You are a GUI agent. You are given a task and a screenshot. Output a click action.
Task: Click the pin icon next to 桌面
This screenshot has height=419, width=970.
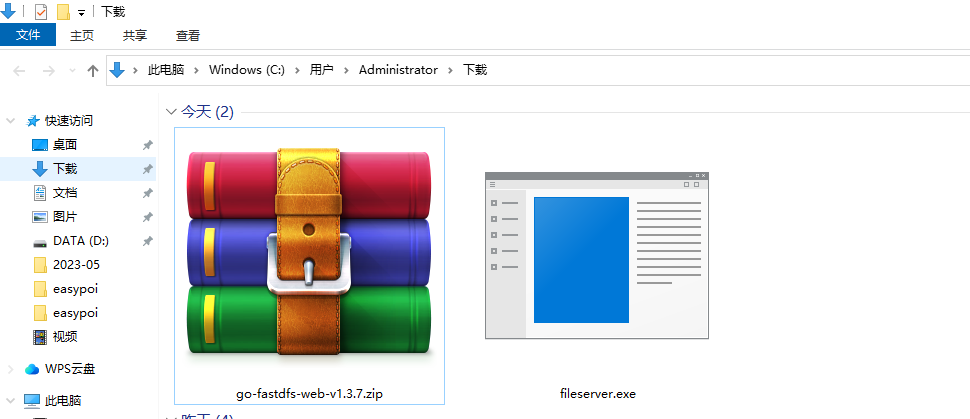click(x=147, y=145)
